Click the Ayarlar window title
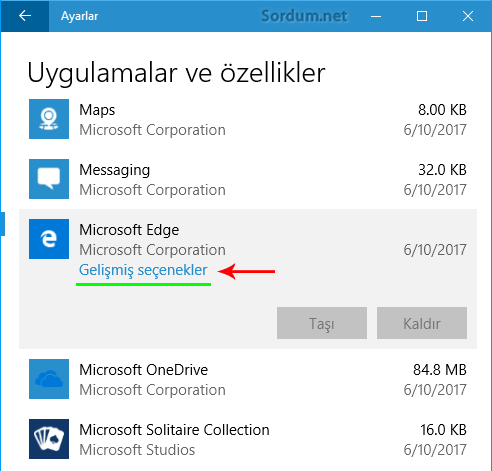Viewport: 492px width, 471px height. coord(79,16)
